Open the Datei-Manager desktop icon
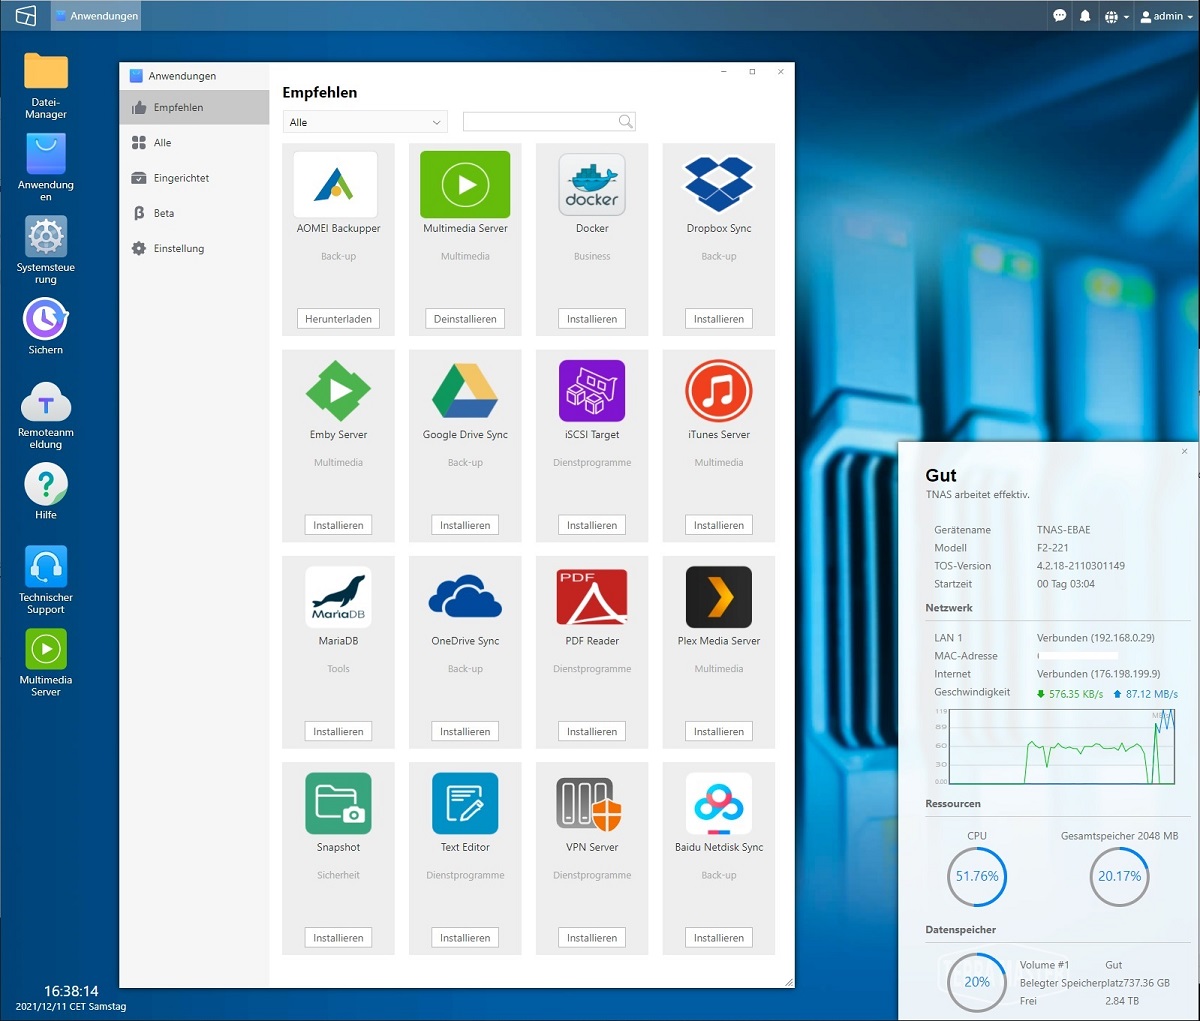 point(46,72)
